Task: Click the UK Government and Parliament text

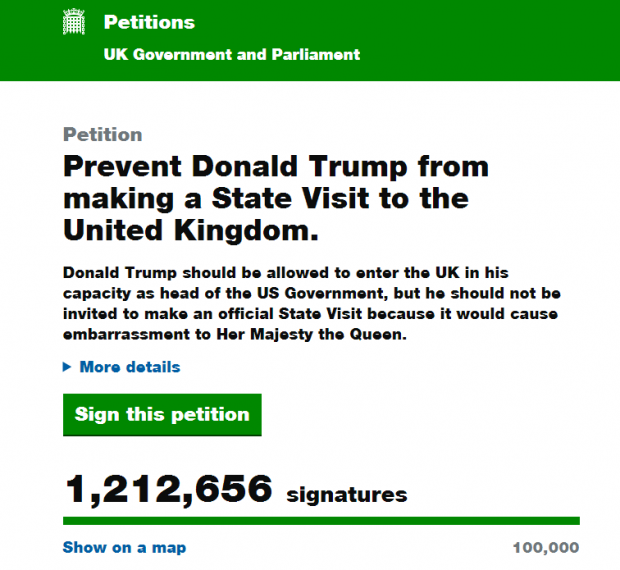Action: pyautogui.click(x=232, y=54)
